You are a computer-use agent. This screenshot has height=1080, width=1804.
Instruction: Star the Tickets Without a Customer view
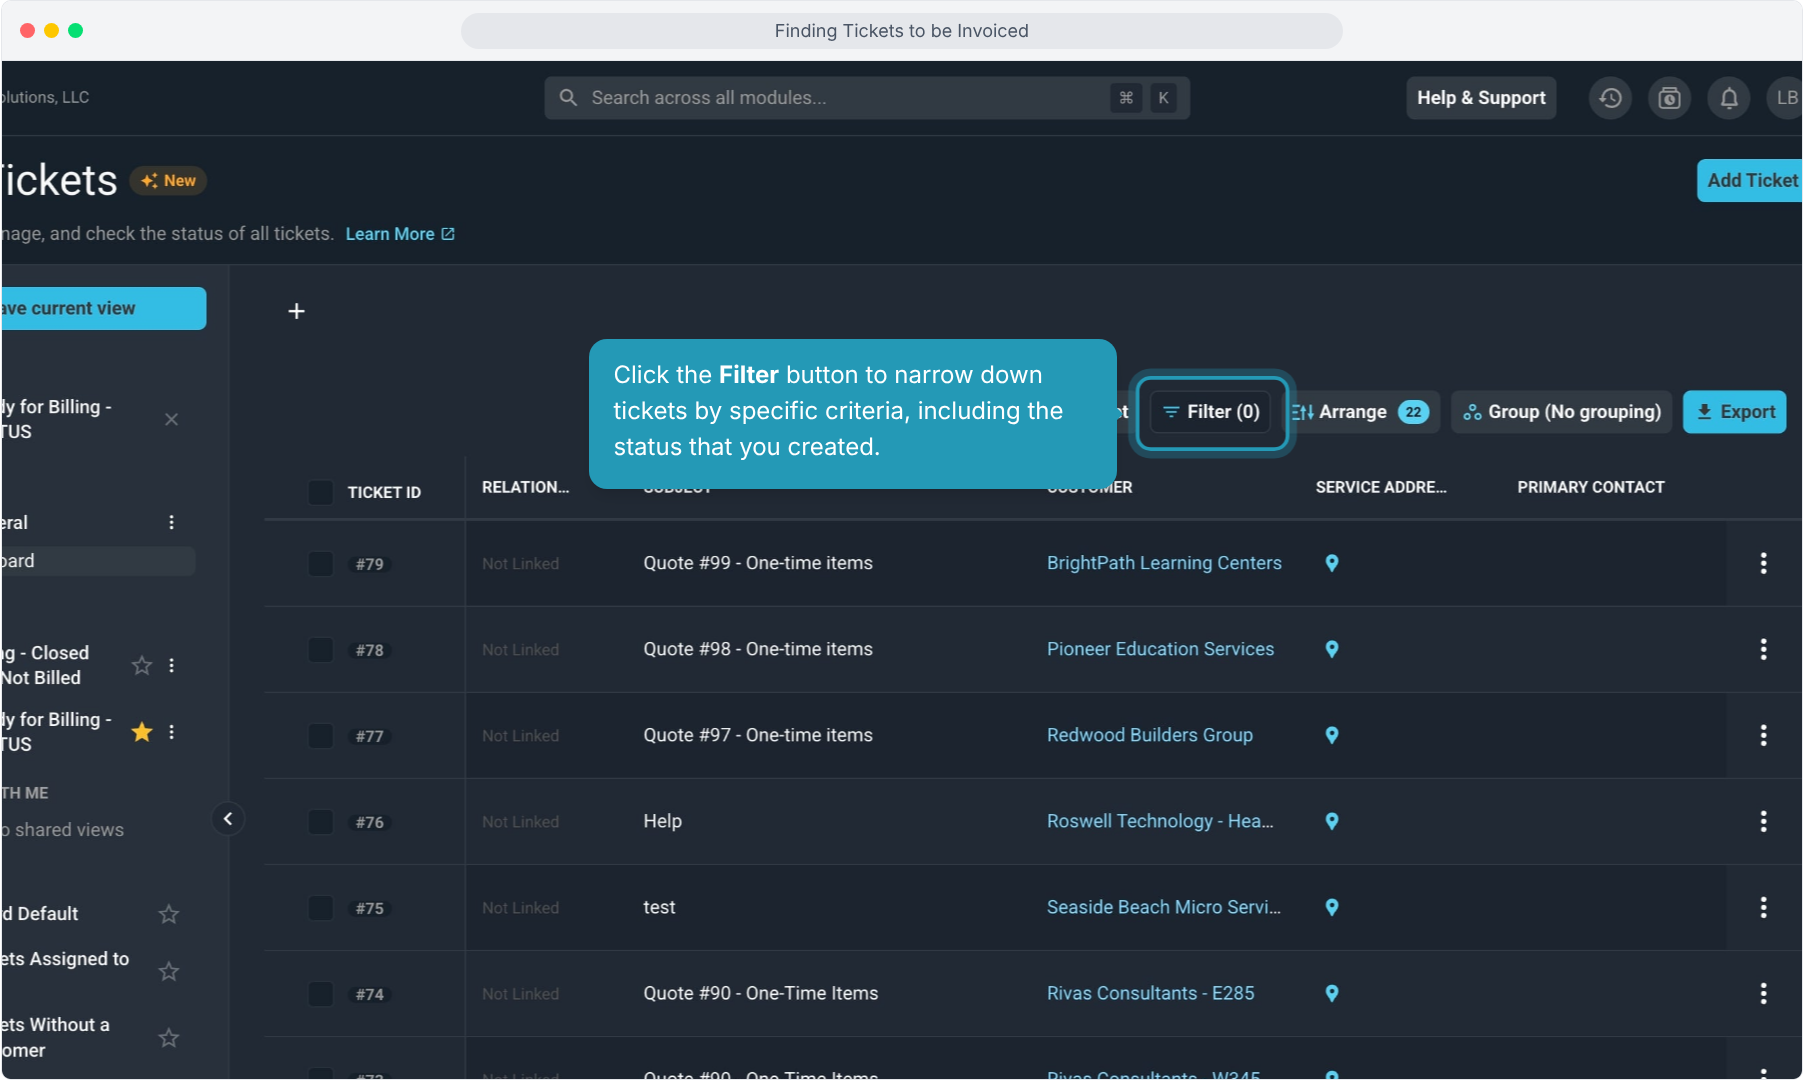coord(169,1038)
